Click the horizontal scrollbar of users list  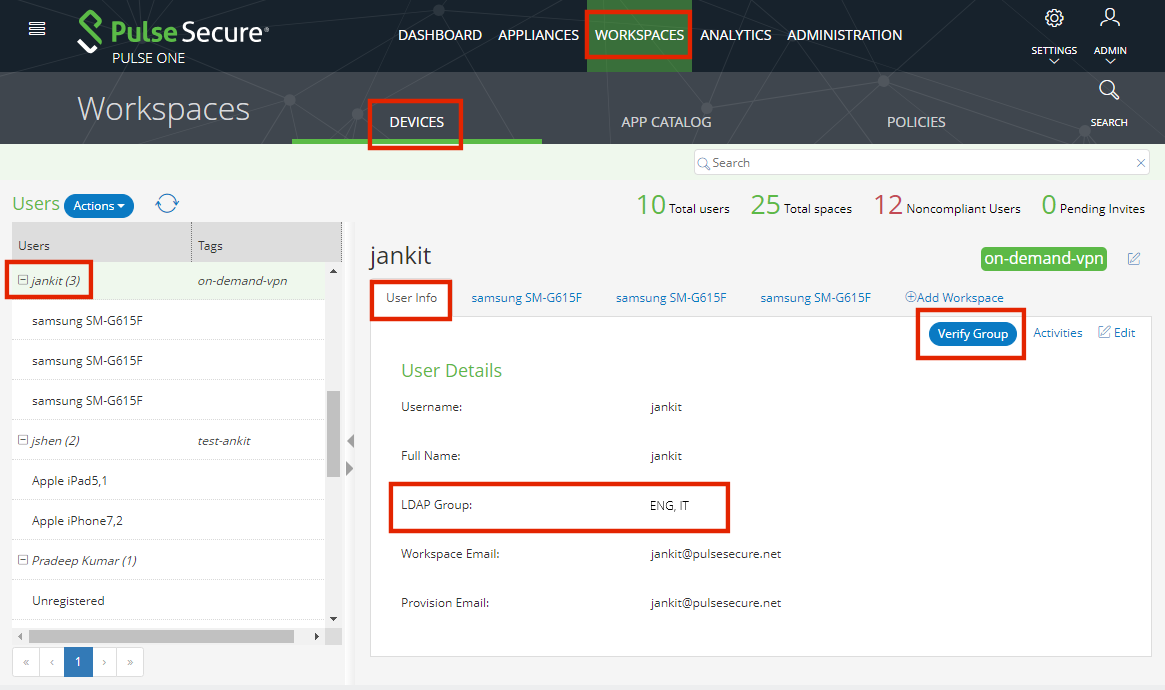[x=161, y=637]
